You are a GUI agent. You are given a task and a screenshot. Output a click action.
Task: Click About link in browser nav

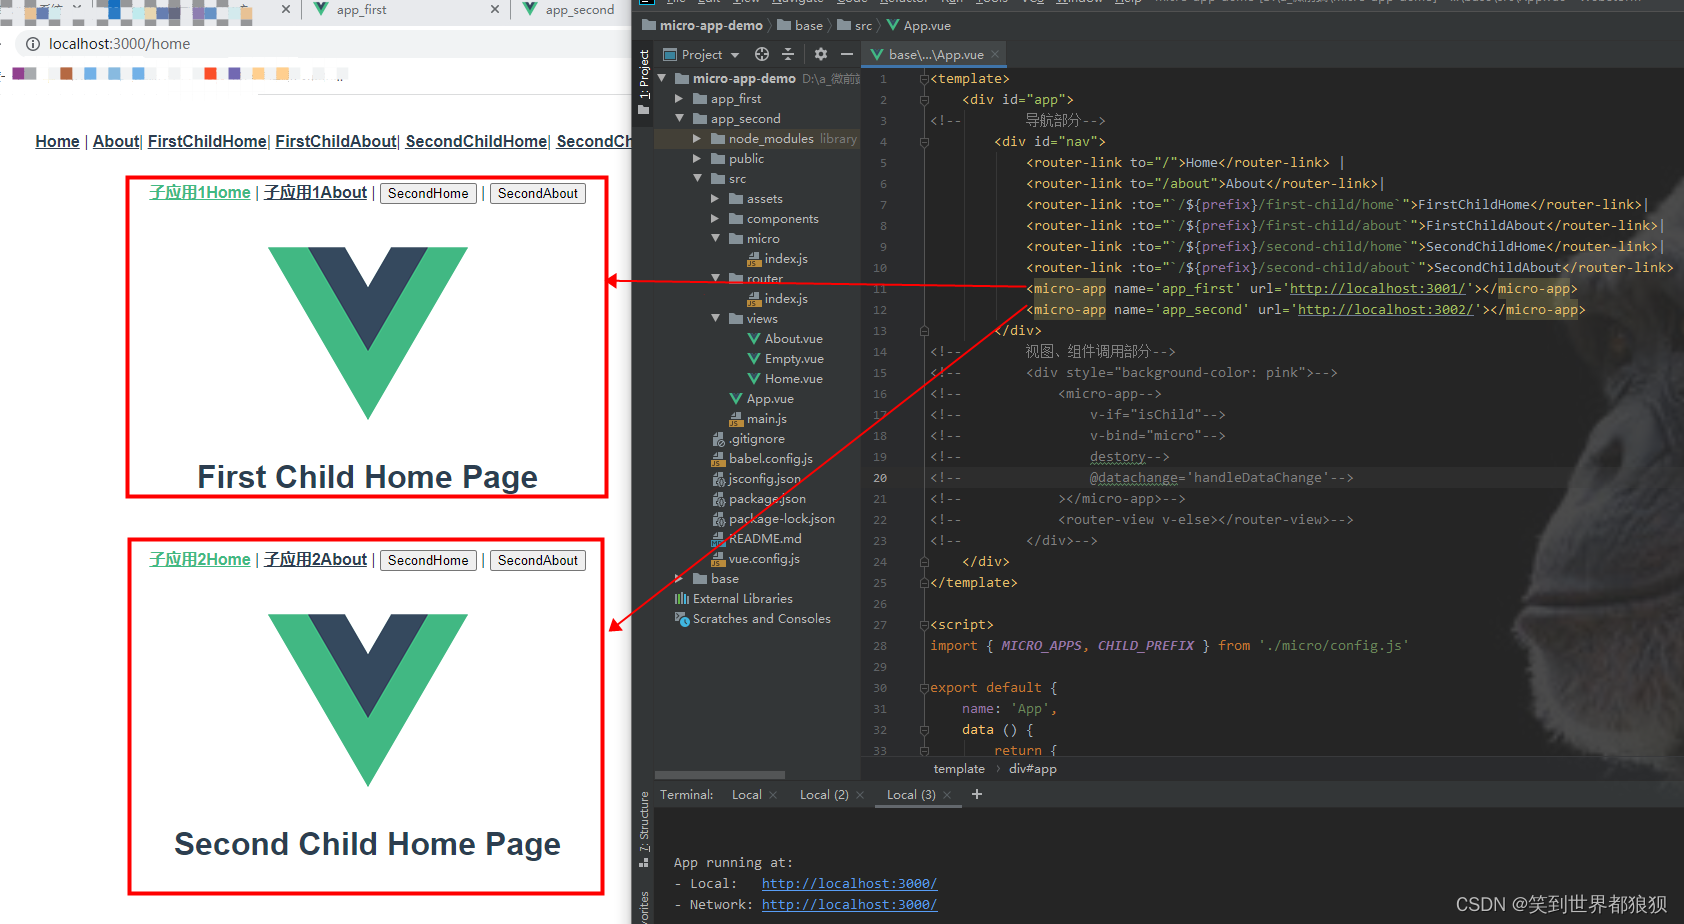(116, 142)
